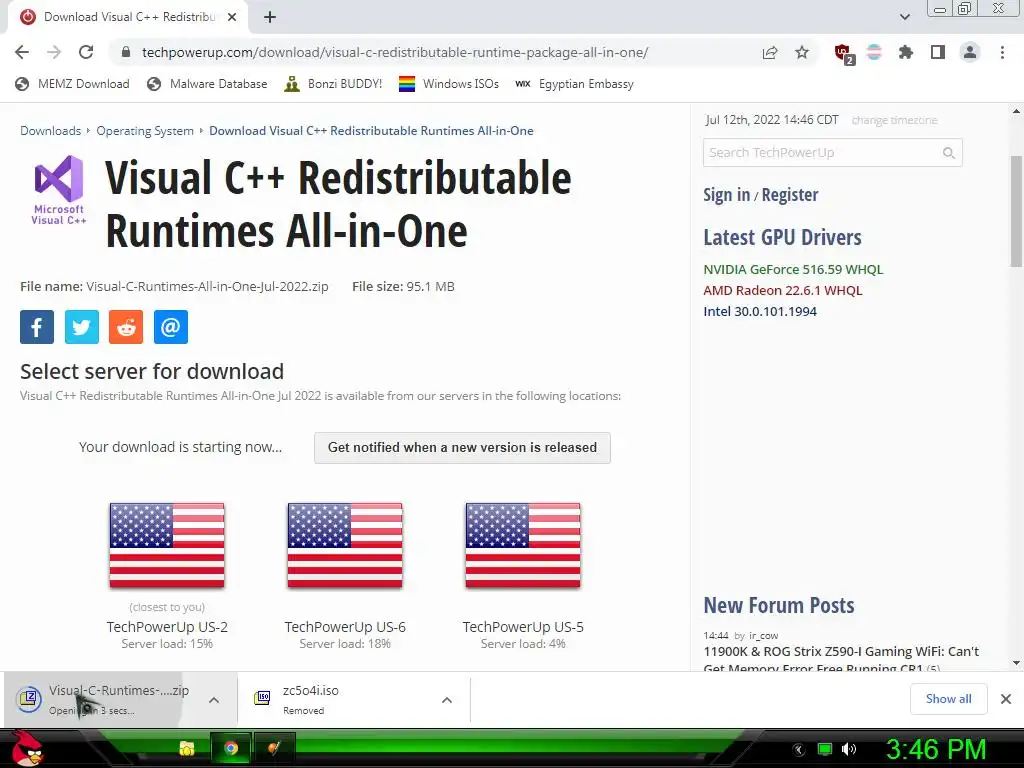
Task: Expand options for Visual-C-Runtimes zip download
Action: (x=214, y=699)
